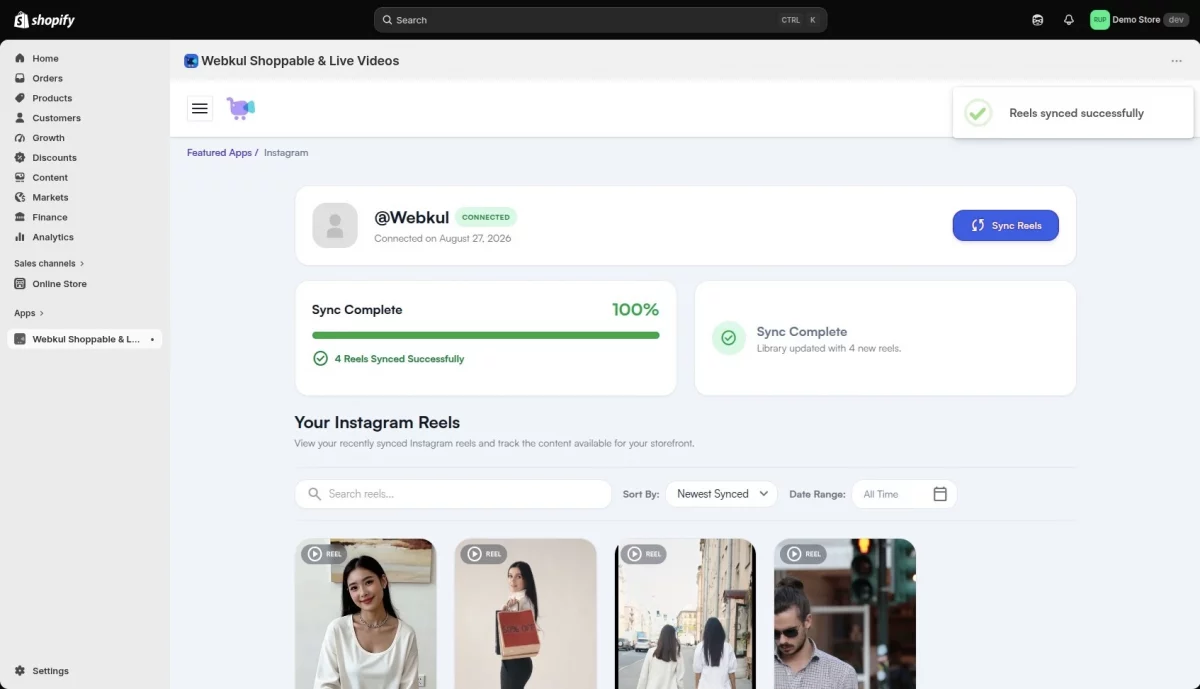Open the All Time date range picker
This screenshot has width=1200, height=689.
pyautogui.click(x=904, y=494)
